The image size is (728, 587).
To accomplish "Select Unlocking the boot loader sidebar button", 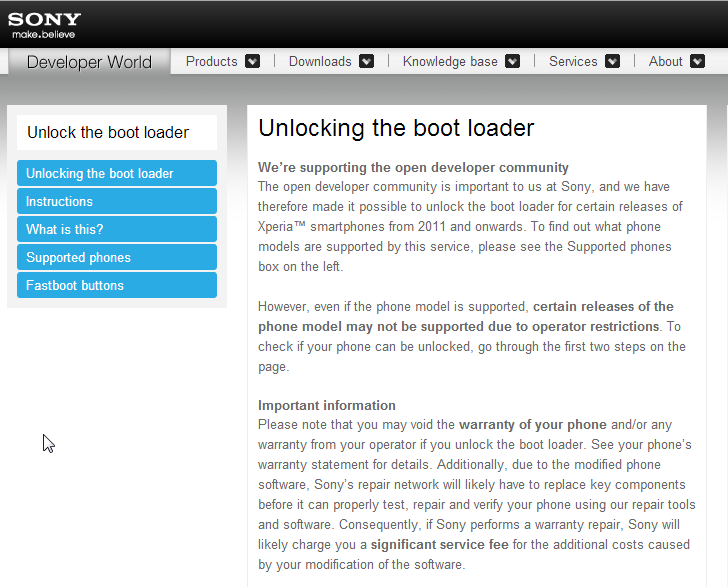I will [117, 173].
